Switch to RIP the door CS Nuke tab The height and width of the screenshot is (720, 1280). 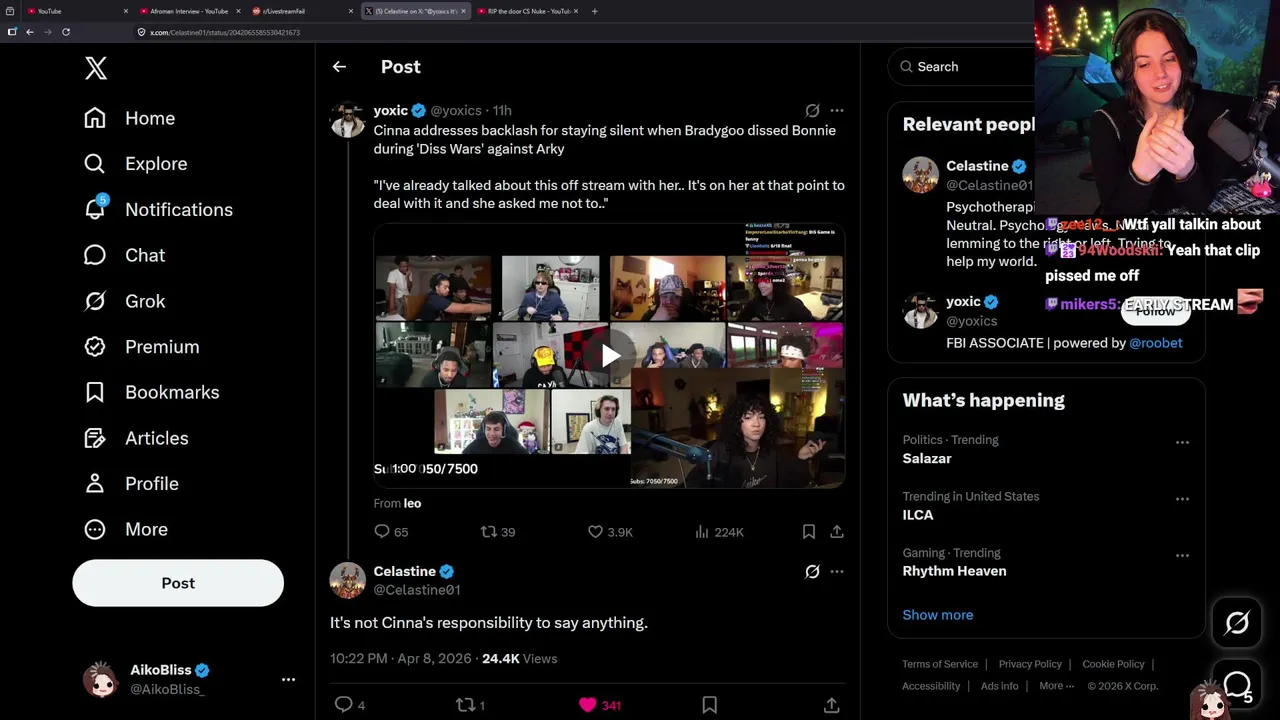click(527, 11)
